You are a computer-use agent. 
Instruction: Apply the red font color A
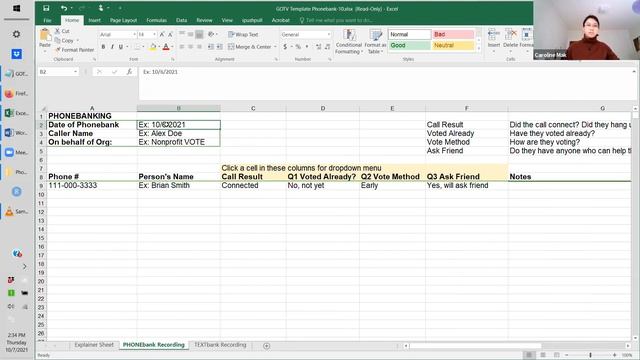166,47
